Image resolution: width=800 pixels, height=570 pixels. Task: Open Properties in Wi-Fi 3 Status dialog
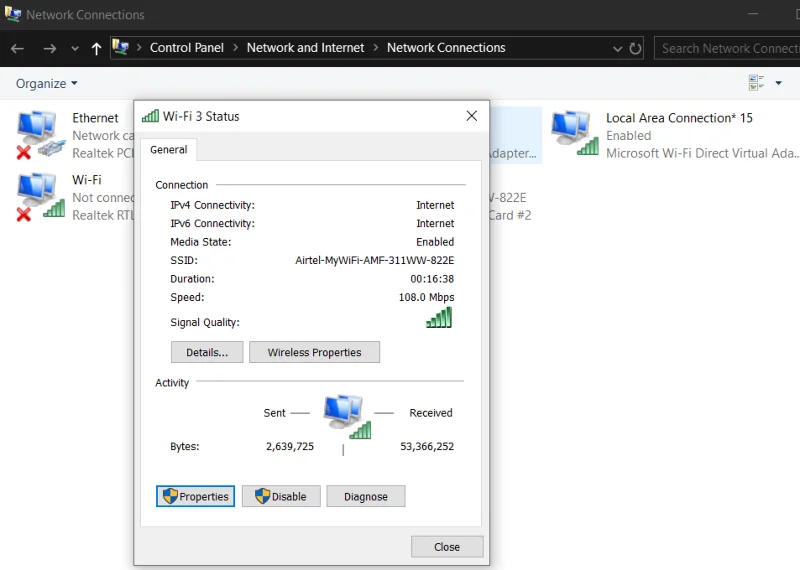pyautogui.click(x=195, y=496)
